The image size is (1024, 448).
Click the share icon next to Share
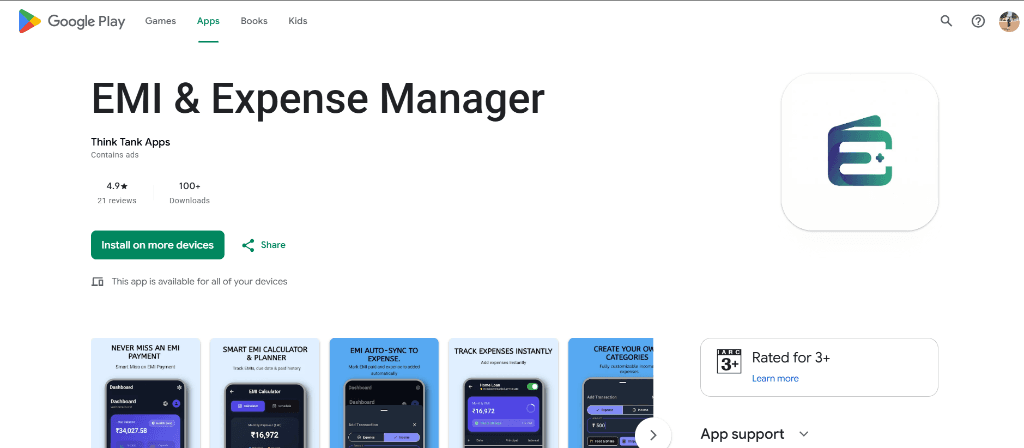[x=248, y=245]
